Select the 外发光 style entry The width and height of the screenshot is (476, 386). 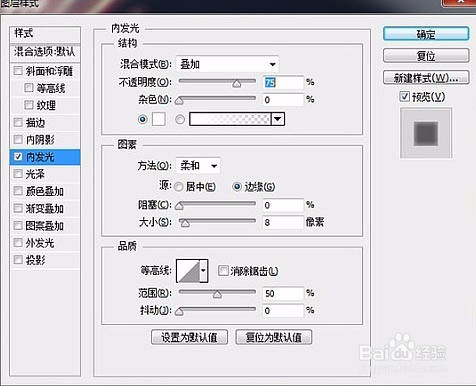click(x=40, y=243)
